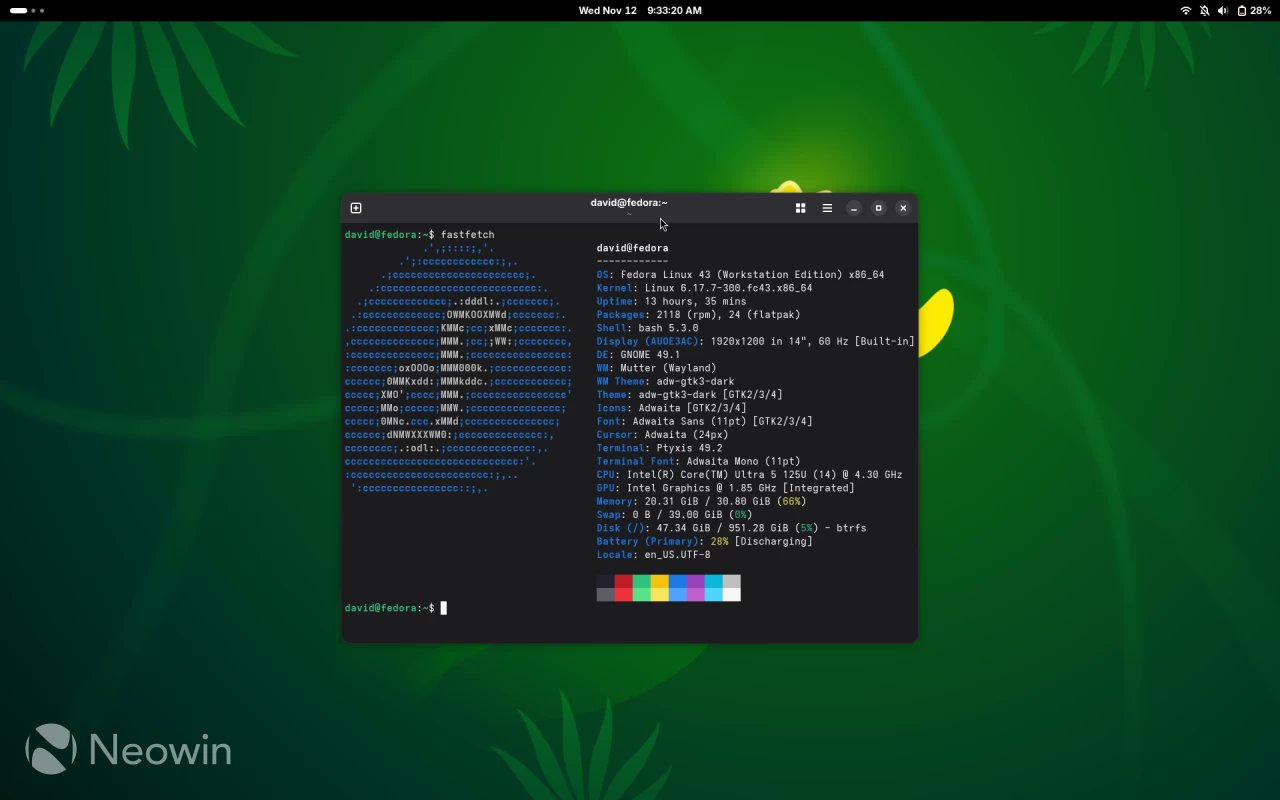The width and height of the screenshot is (1280, 800).
Task: Click the speaker volume icon in the tray
Action: click(1222, 11)
